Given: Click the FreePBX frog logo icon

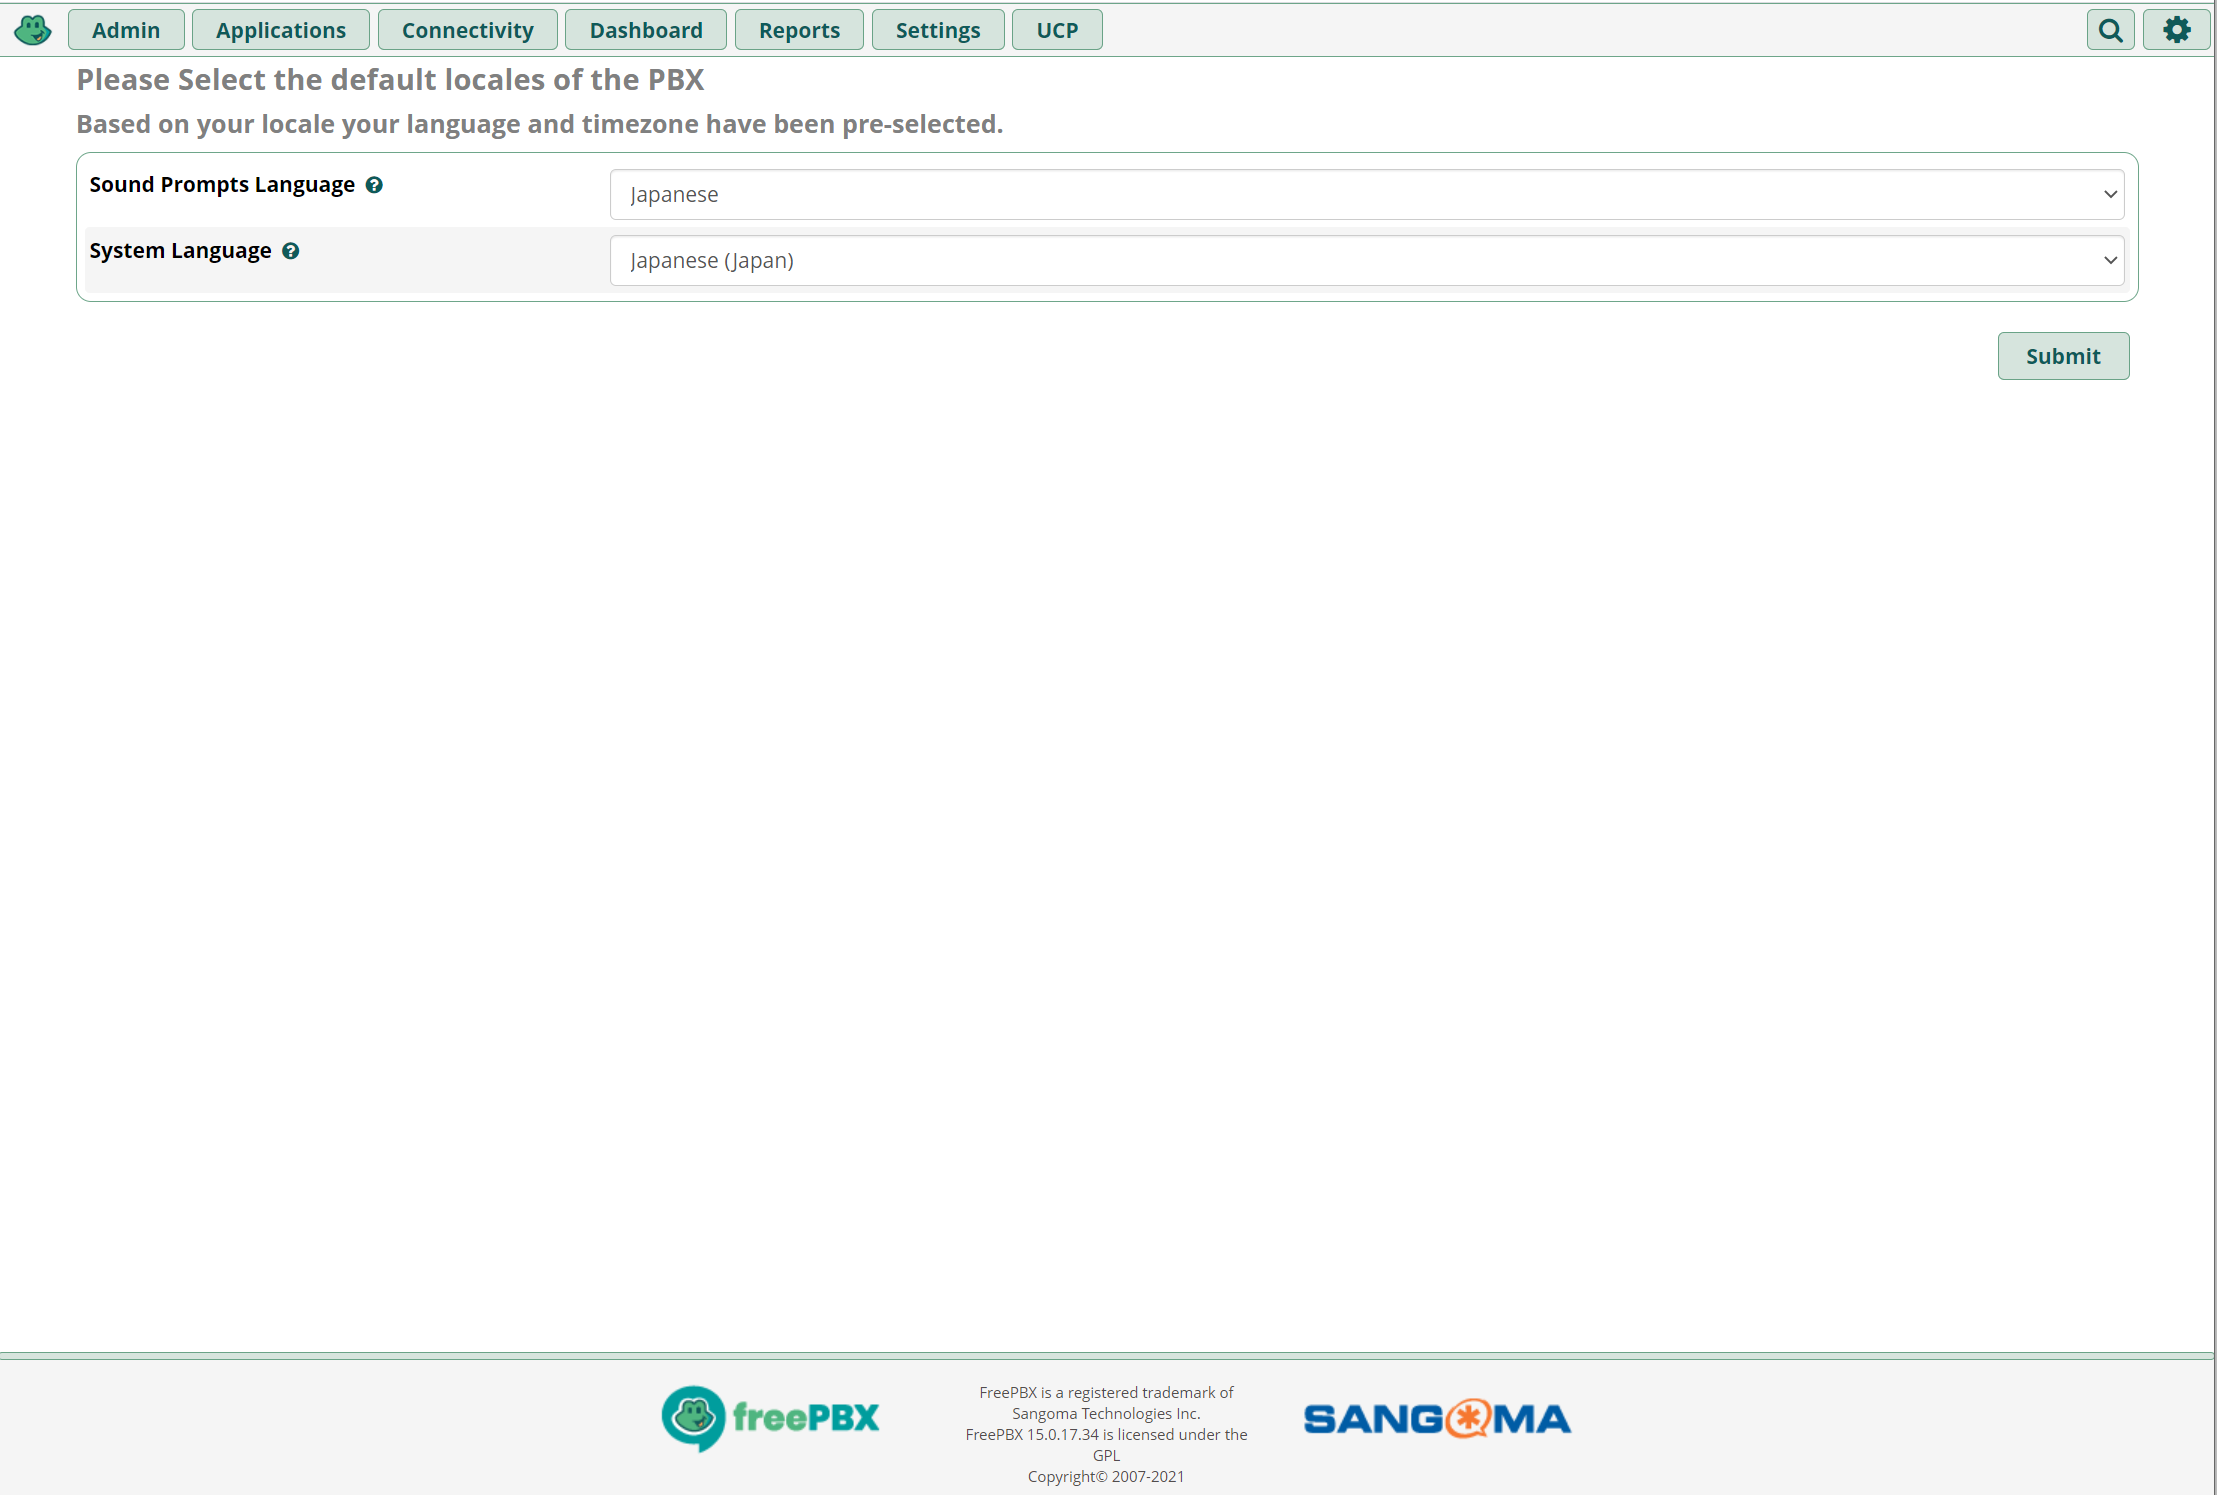Looking at the screenshot, I should pos(33,30).
